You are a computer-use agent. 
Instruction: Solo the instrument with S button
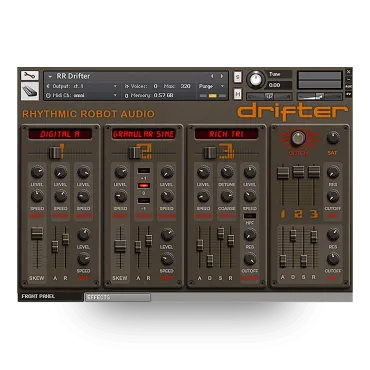[237, 77]
